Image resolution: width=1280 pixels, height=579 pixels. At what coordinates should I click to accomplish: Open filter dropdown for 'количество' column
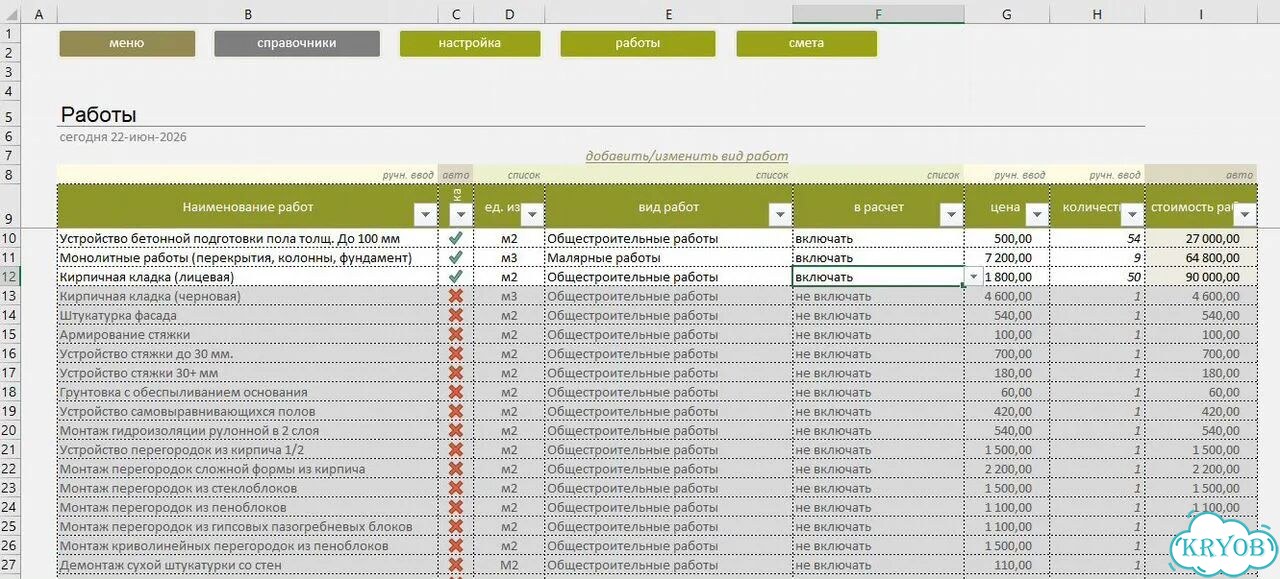click(1132, 214)
